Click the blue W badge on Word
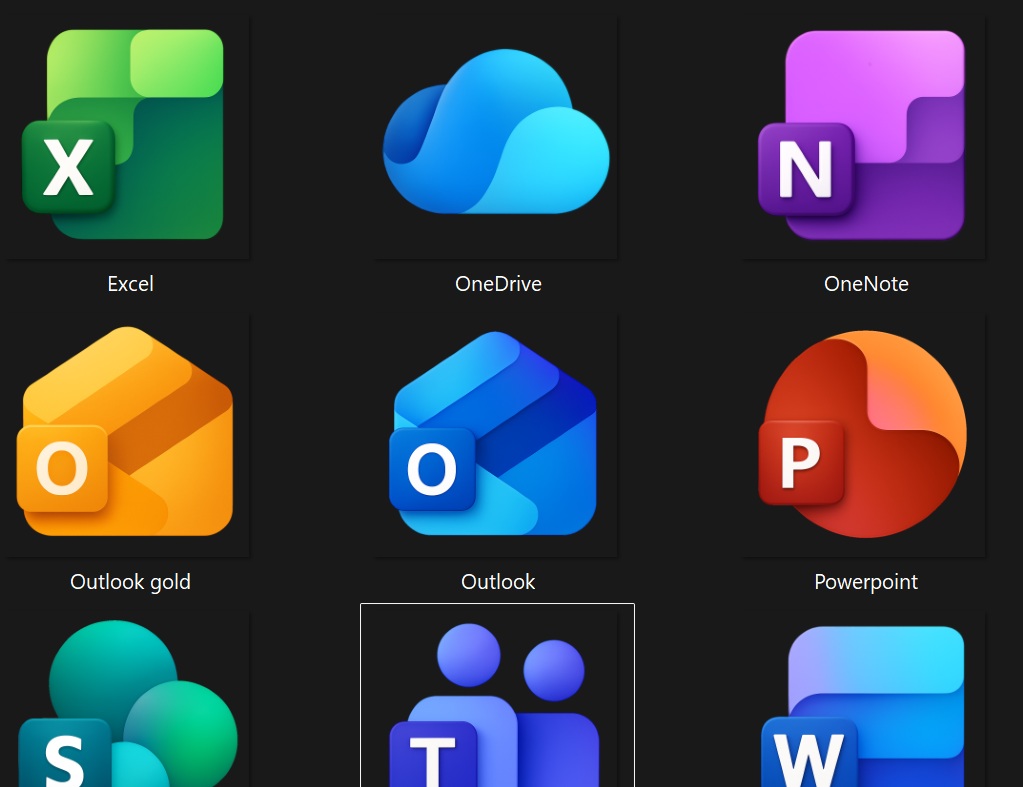 808,755
